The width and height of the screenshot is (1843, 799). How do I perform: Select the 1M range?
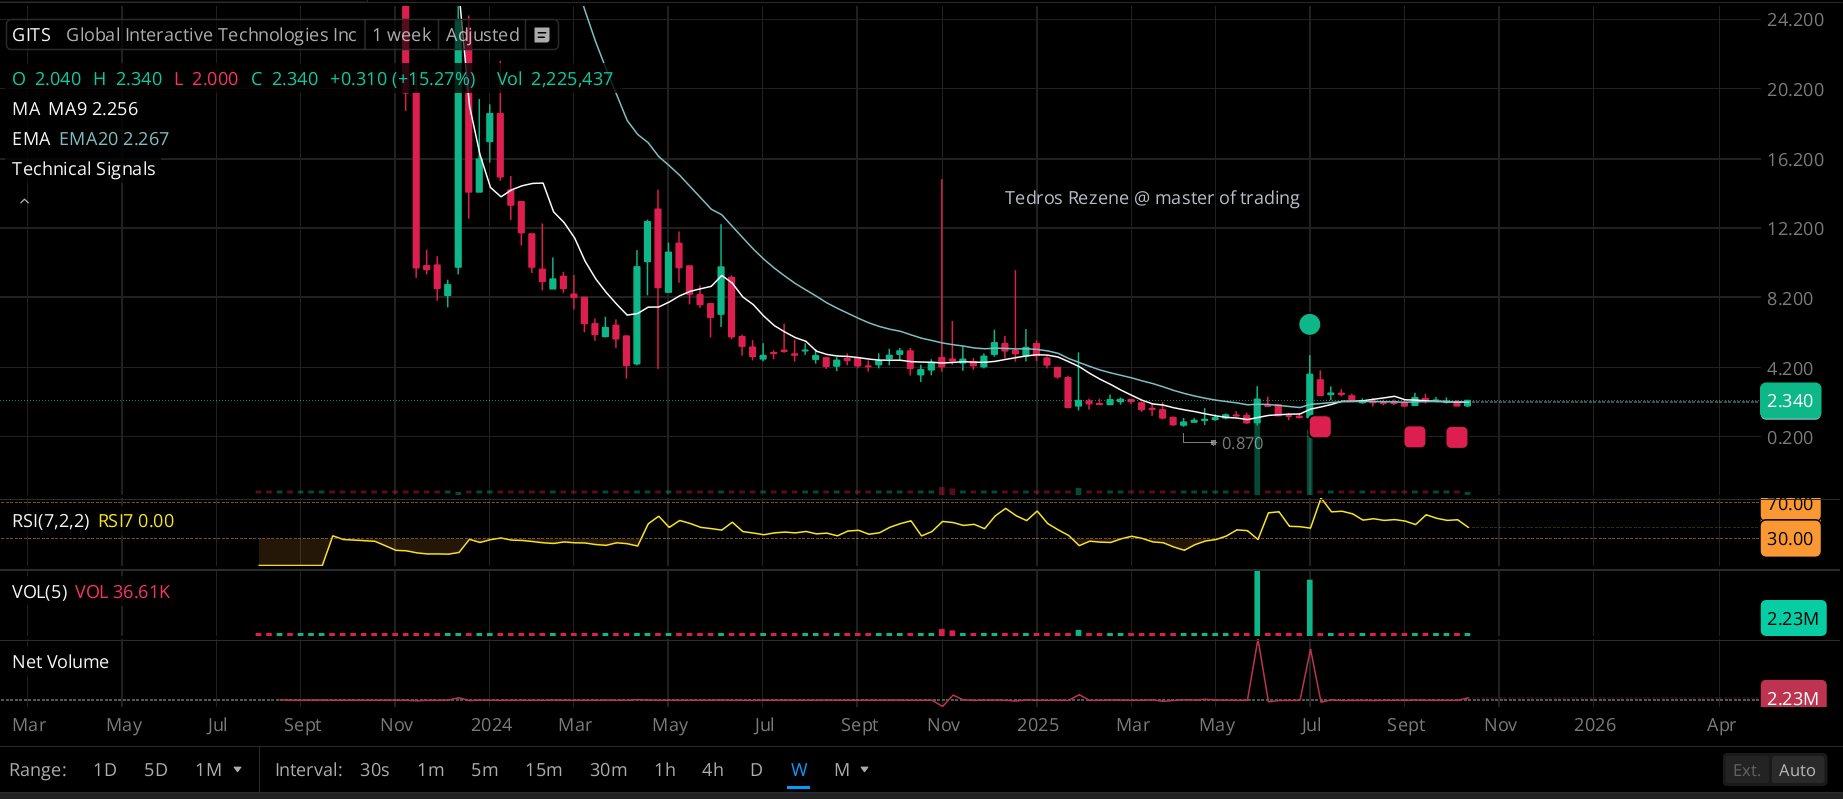pos(208,769)
